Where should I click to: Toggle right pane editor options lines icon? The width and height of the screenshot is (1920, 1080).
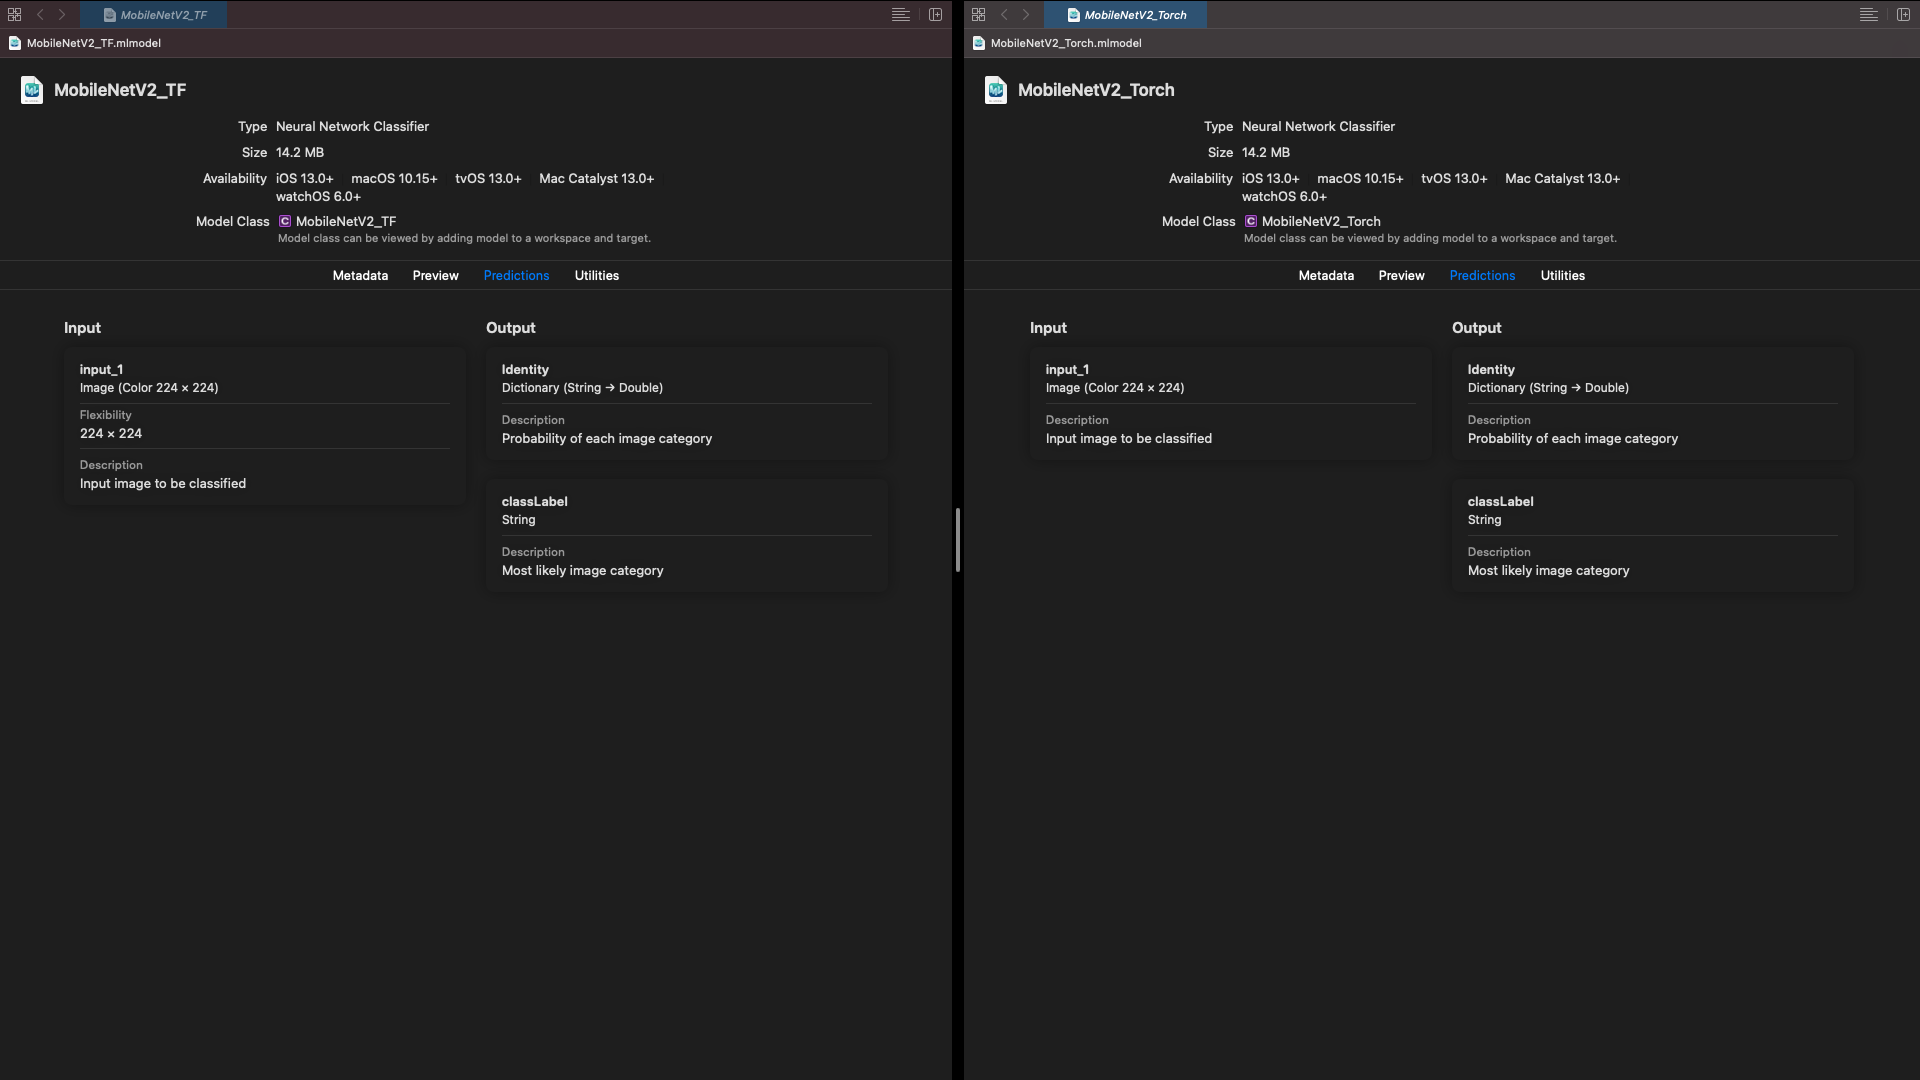point(1868,15)
